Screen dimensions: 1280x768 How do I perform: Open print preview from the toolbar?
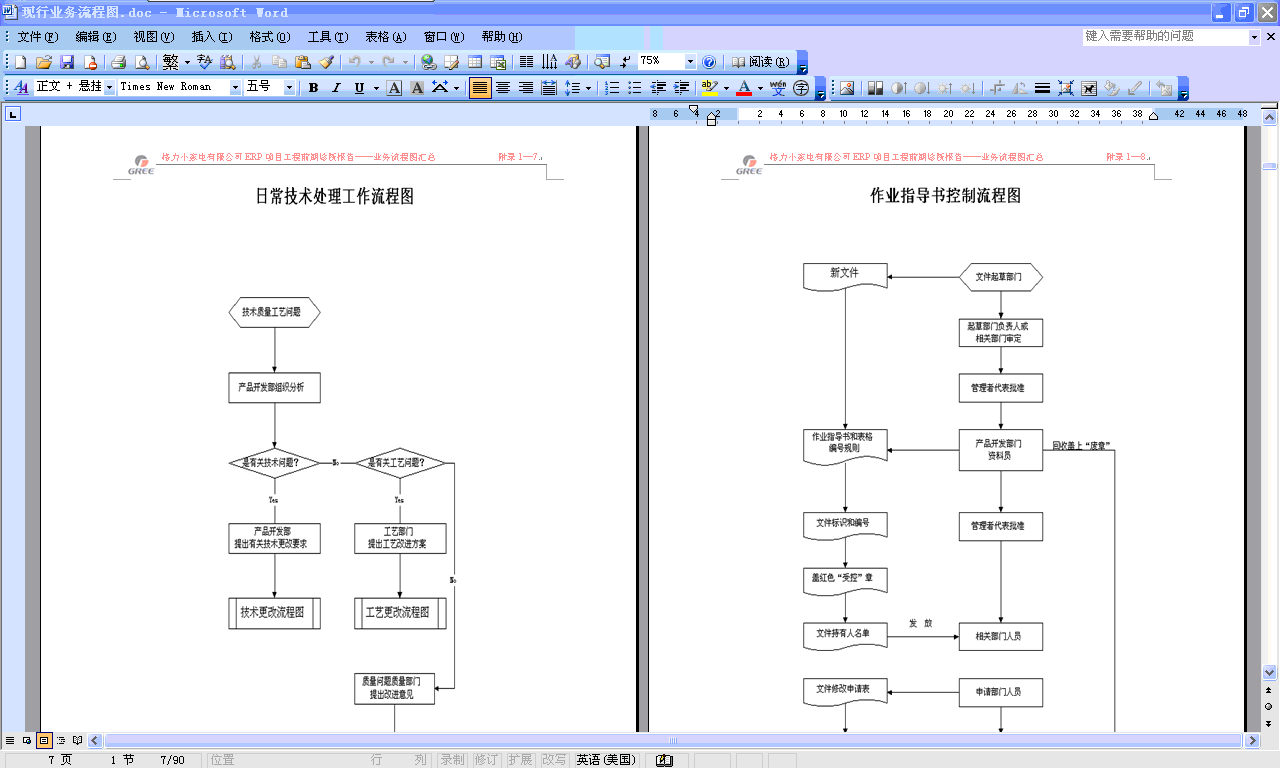pos(142,62)
